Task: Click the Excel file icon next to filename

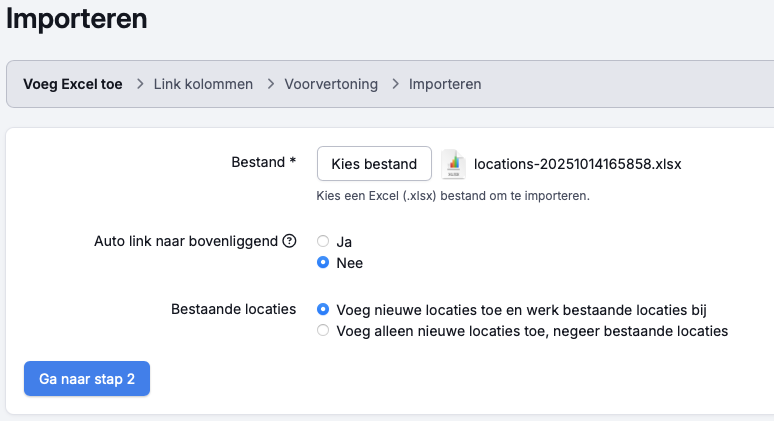Action: [x=454, y=164]
